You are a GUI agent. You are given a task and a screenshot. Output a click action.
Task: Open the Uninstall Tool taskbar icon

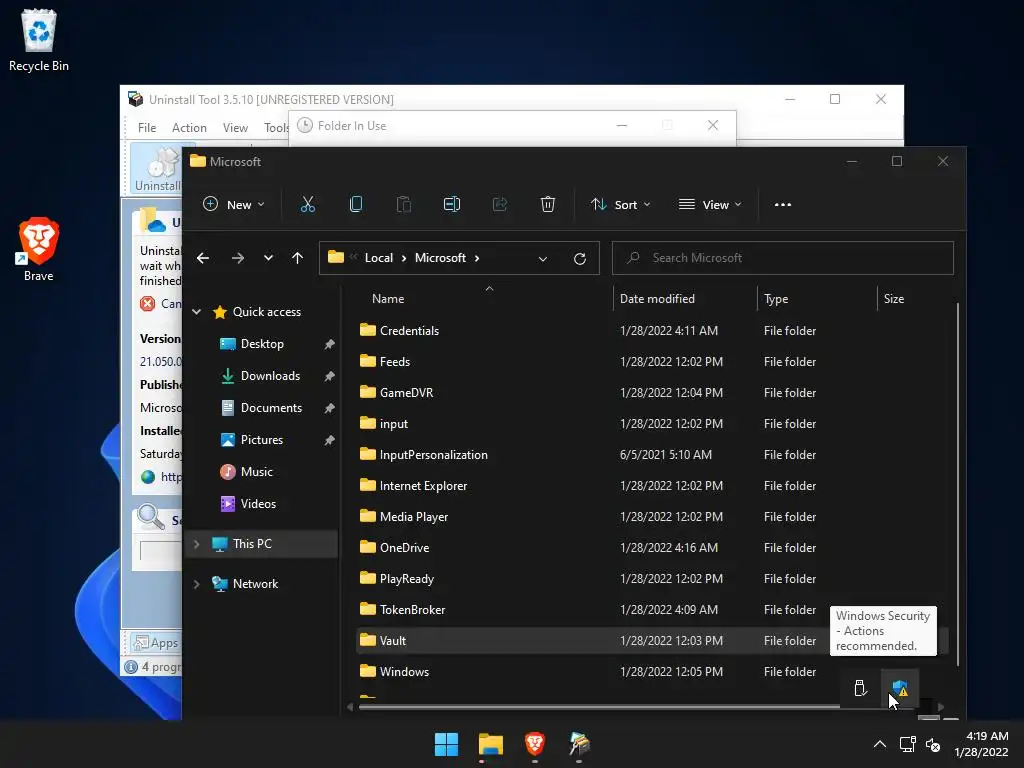pyautogui.click(x=579, y=744)
